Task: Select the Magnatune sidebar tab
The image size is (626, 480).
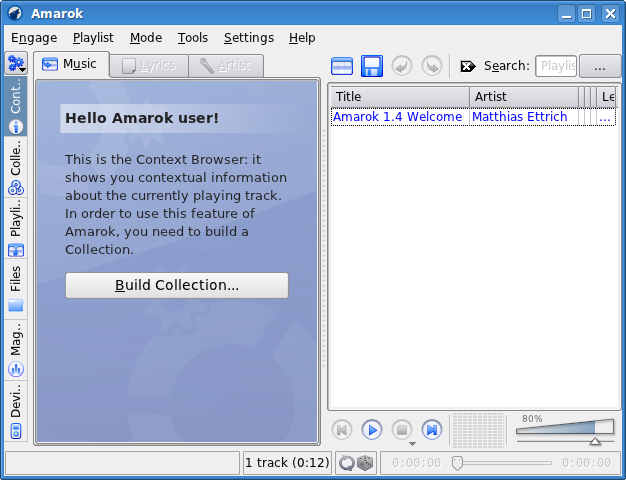Action: (16, 350)
